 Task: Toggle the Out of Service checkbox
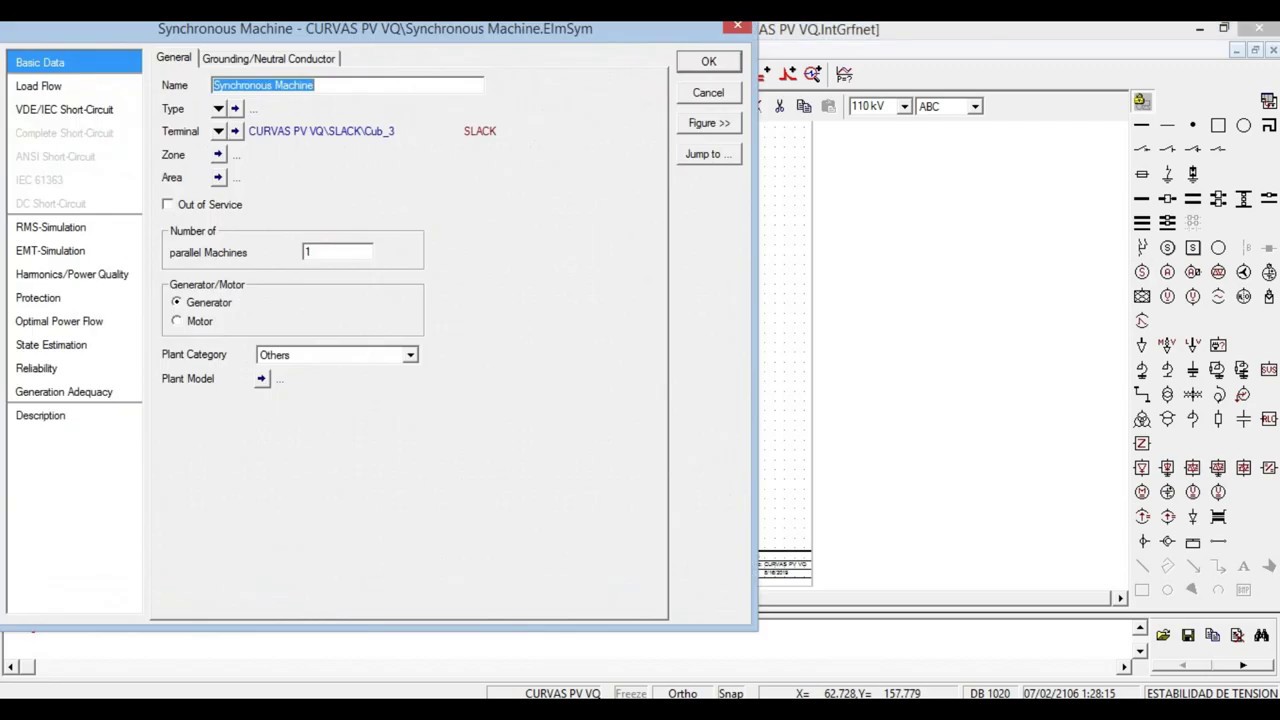coord(168,204)
